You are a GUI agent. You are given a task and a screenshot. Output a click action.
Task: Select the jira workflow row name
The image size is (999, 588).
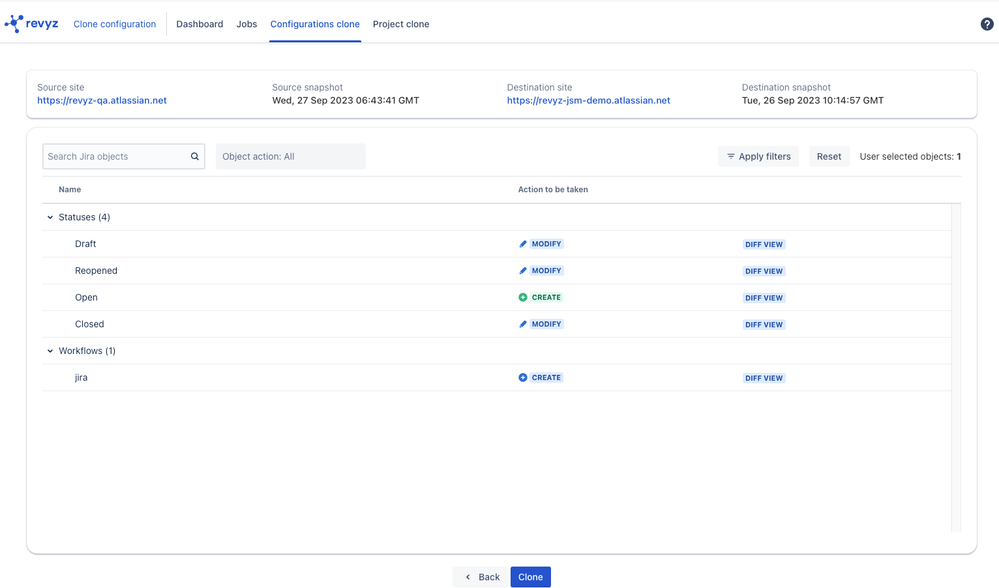[81, 378]
